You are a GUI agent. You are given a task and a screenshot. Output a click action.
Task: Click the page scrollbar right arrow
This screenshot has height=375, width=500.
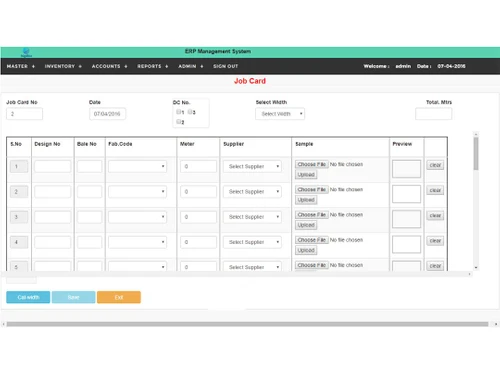point(496,324)
